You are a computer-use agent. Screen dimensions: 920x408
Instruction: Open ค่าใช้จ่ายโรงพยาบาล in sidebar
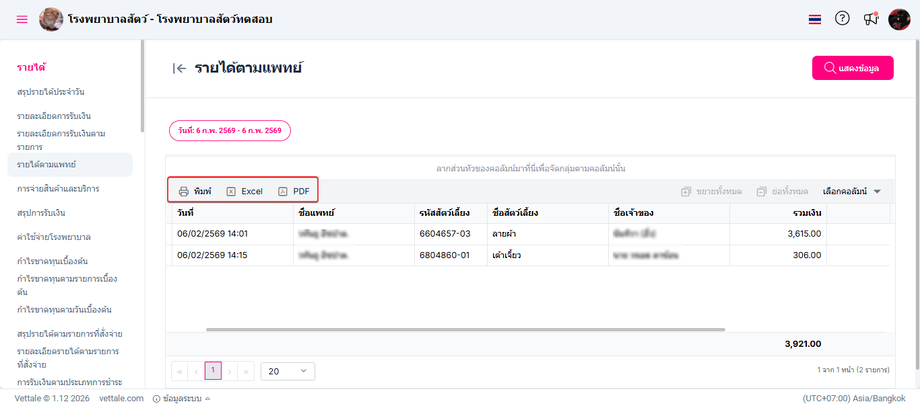(x=53, y=237)
